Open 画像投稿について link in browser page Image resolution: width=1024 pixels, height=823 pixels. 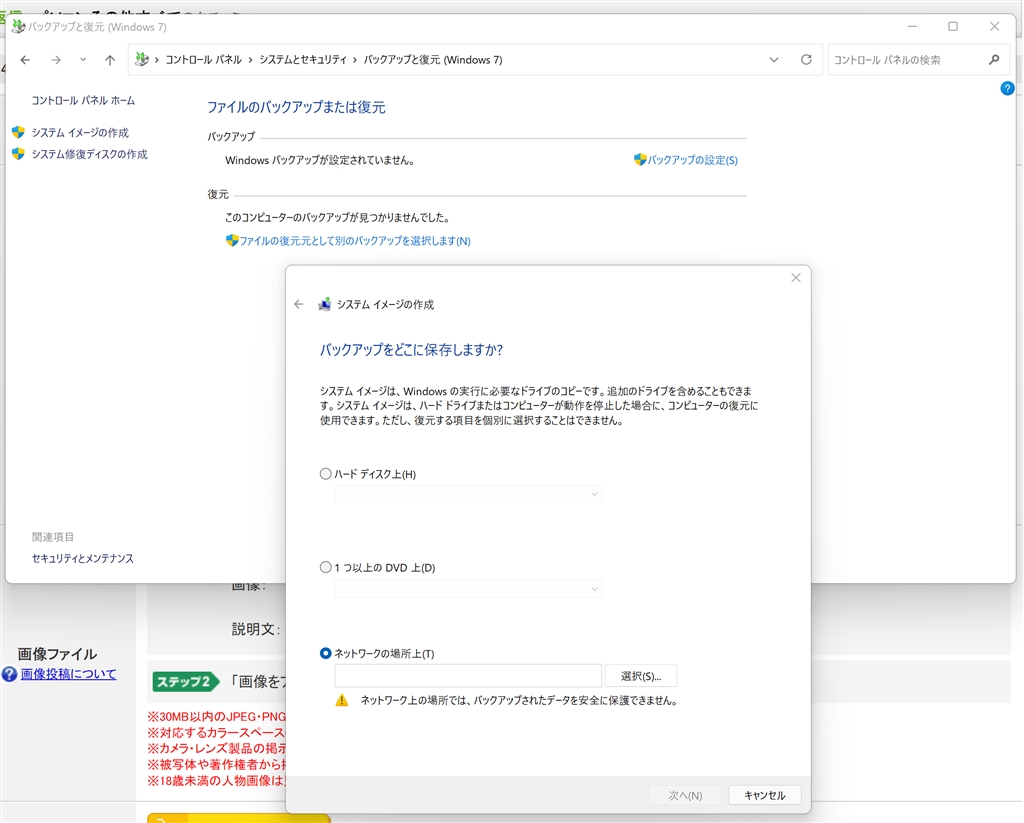pyautogui.click(x=68, y=674)
